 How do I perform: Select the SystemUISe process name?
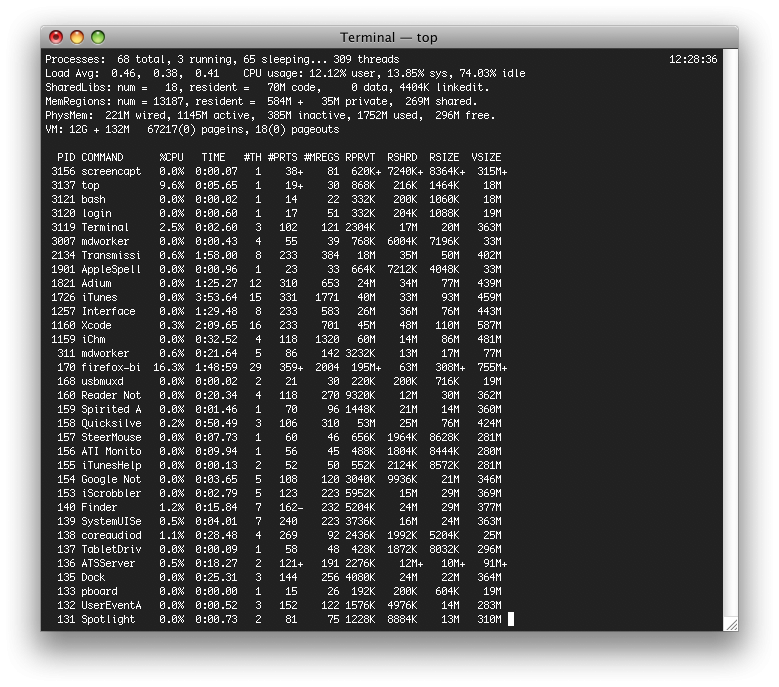tap(111, 521)
